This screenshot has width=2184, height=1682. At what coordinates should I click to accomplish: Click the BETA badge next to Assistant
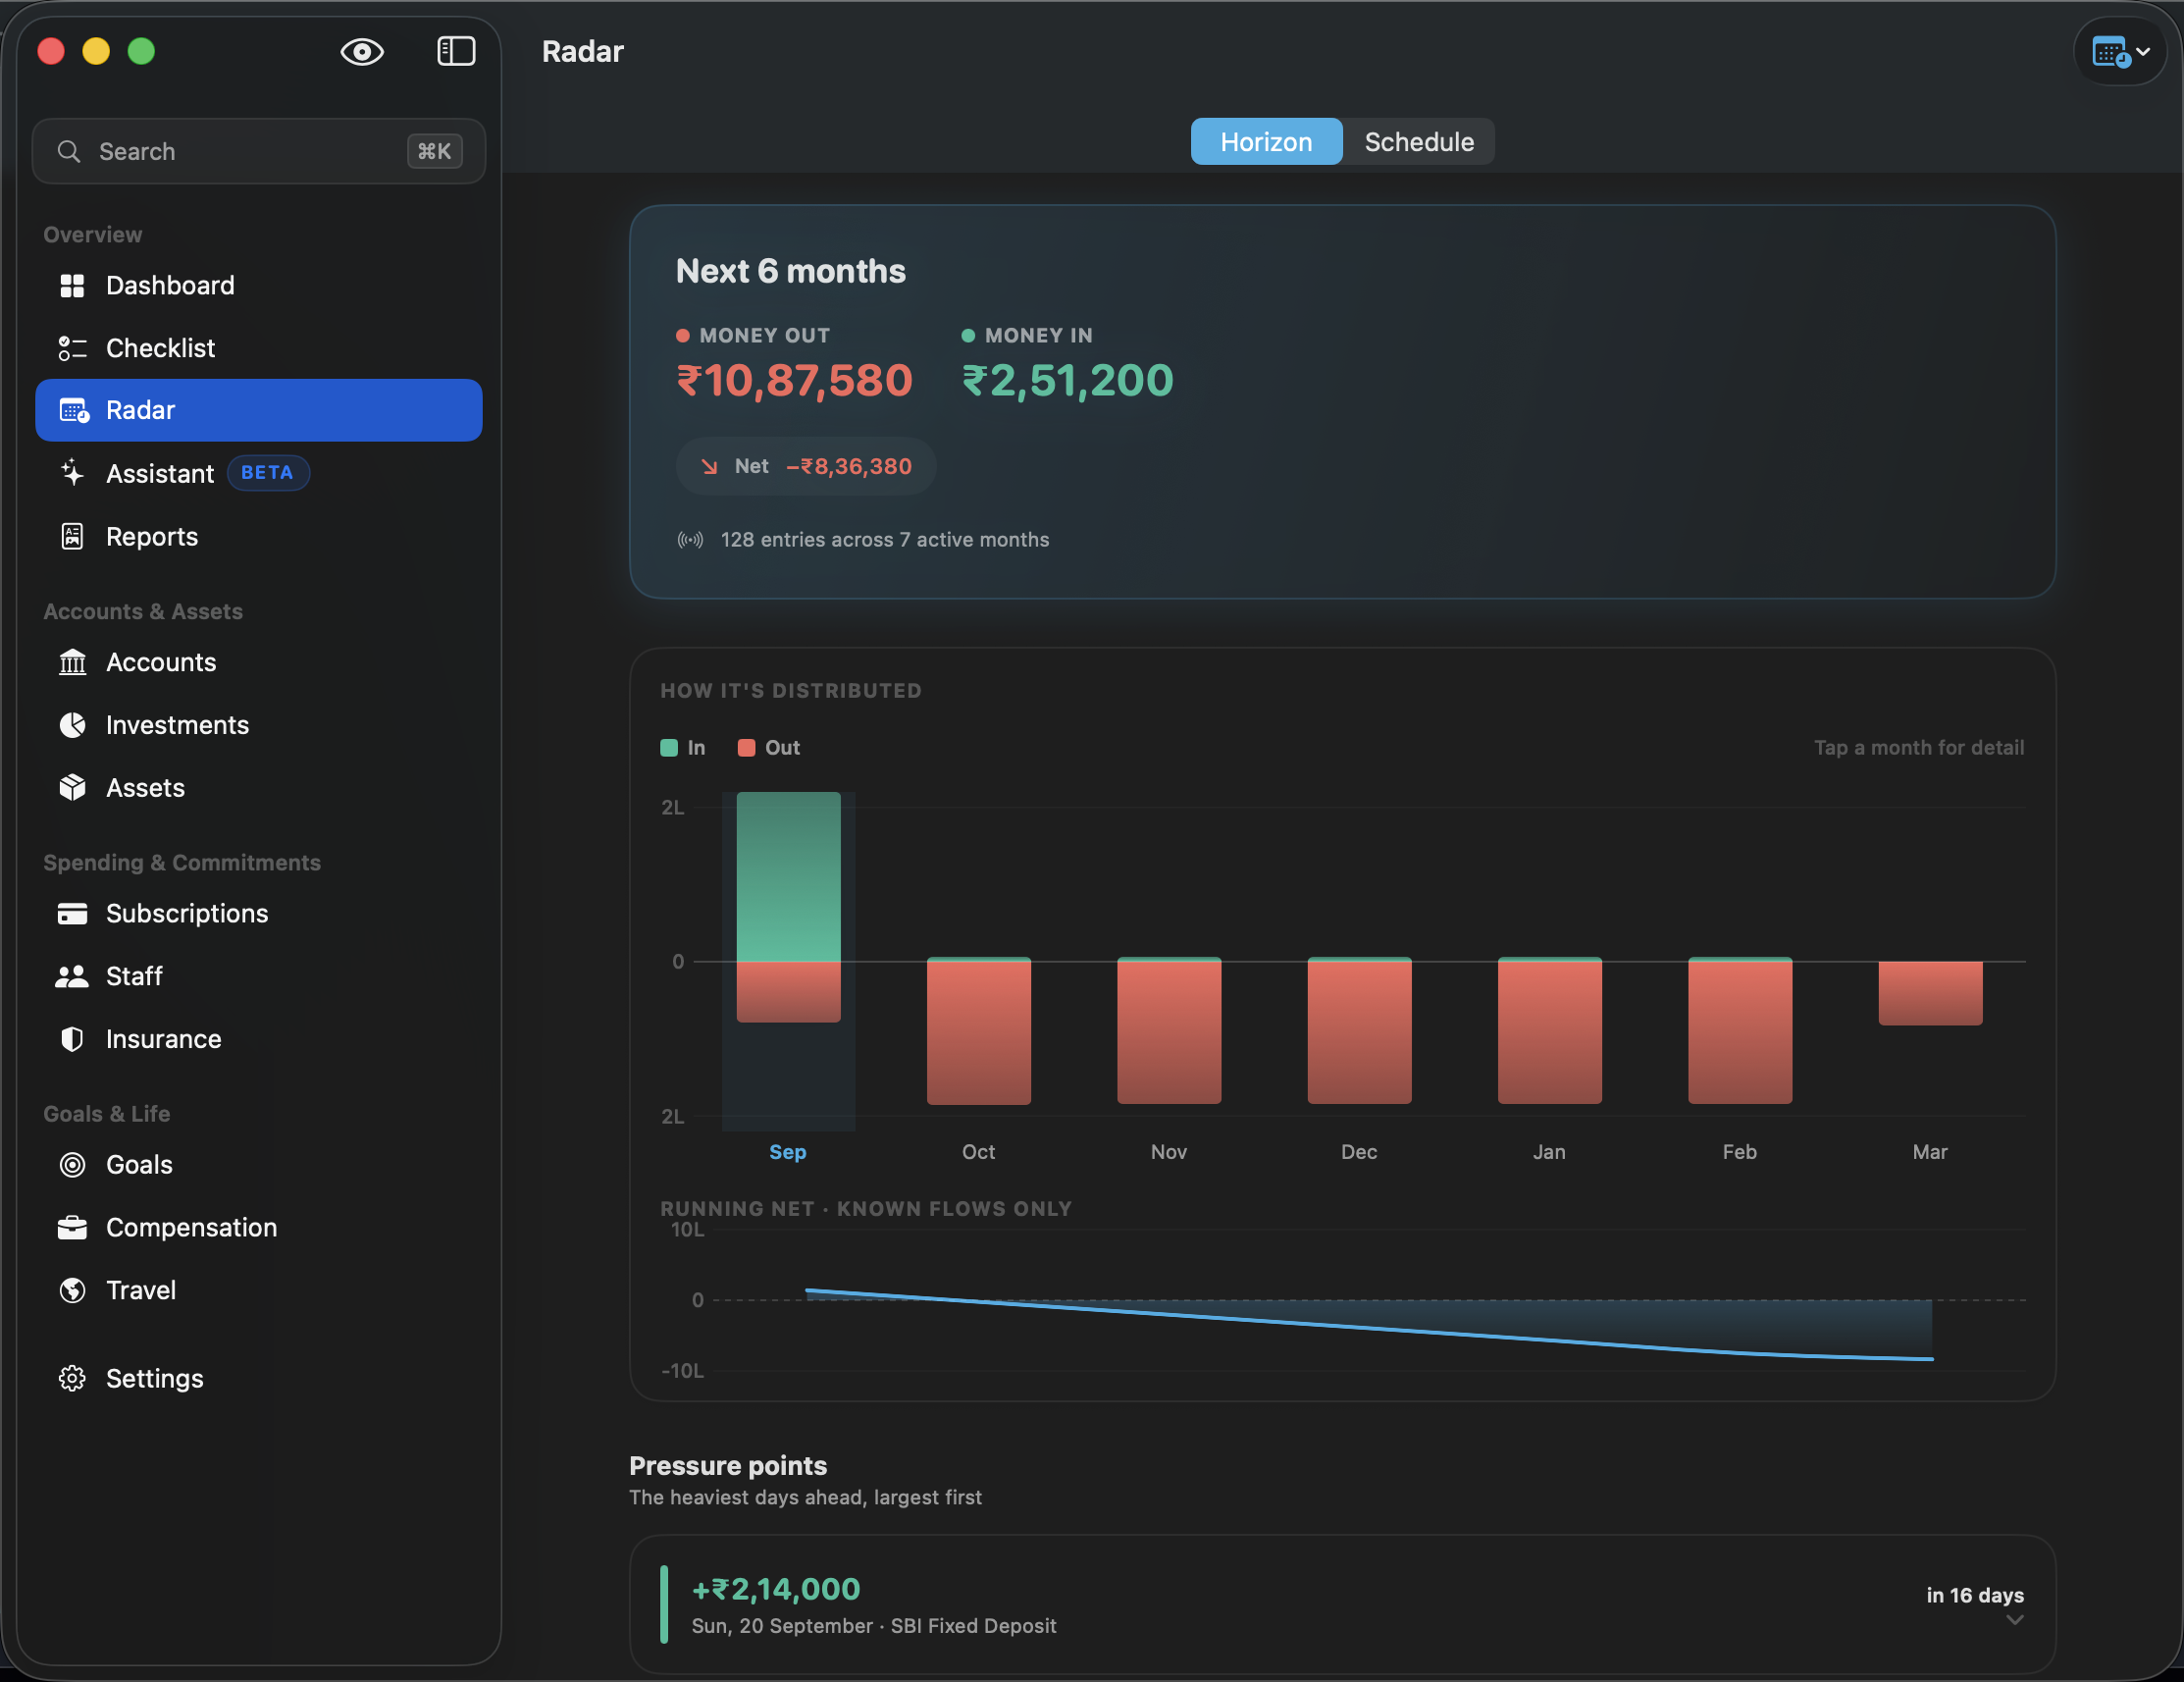point(267,473)
